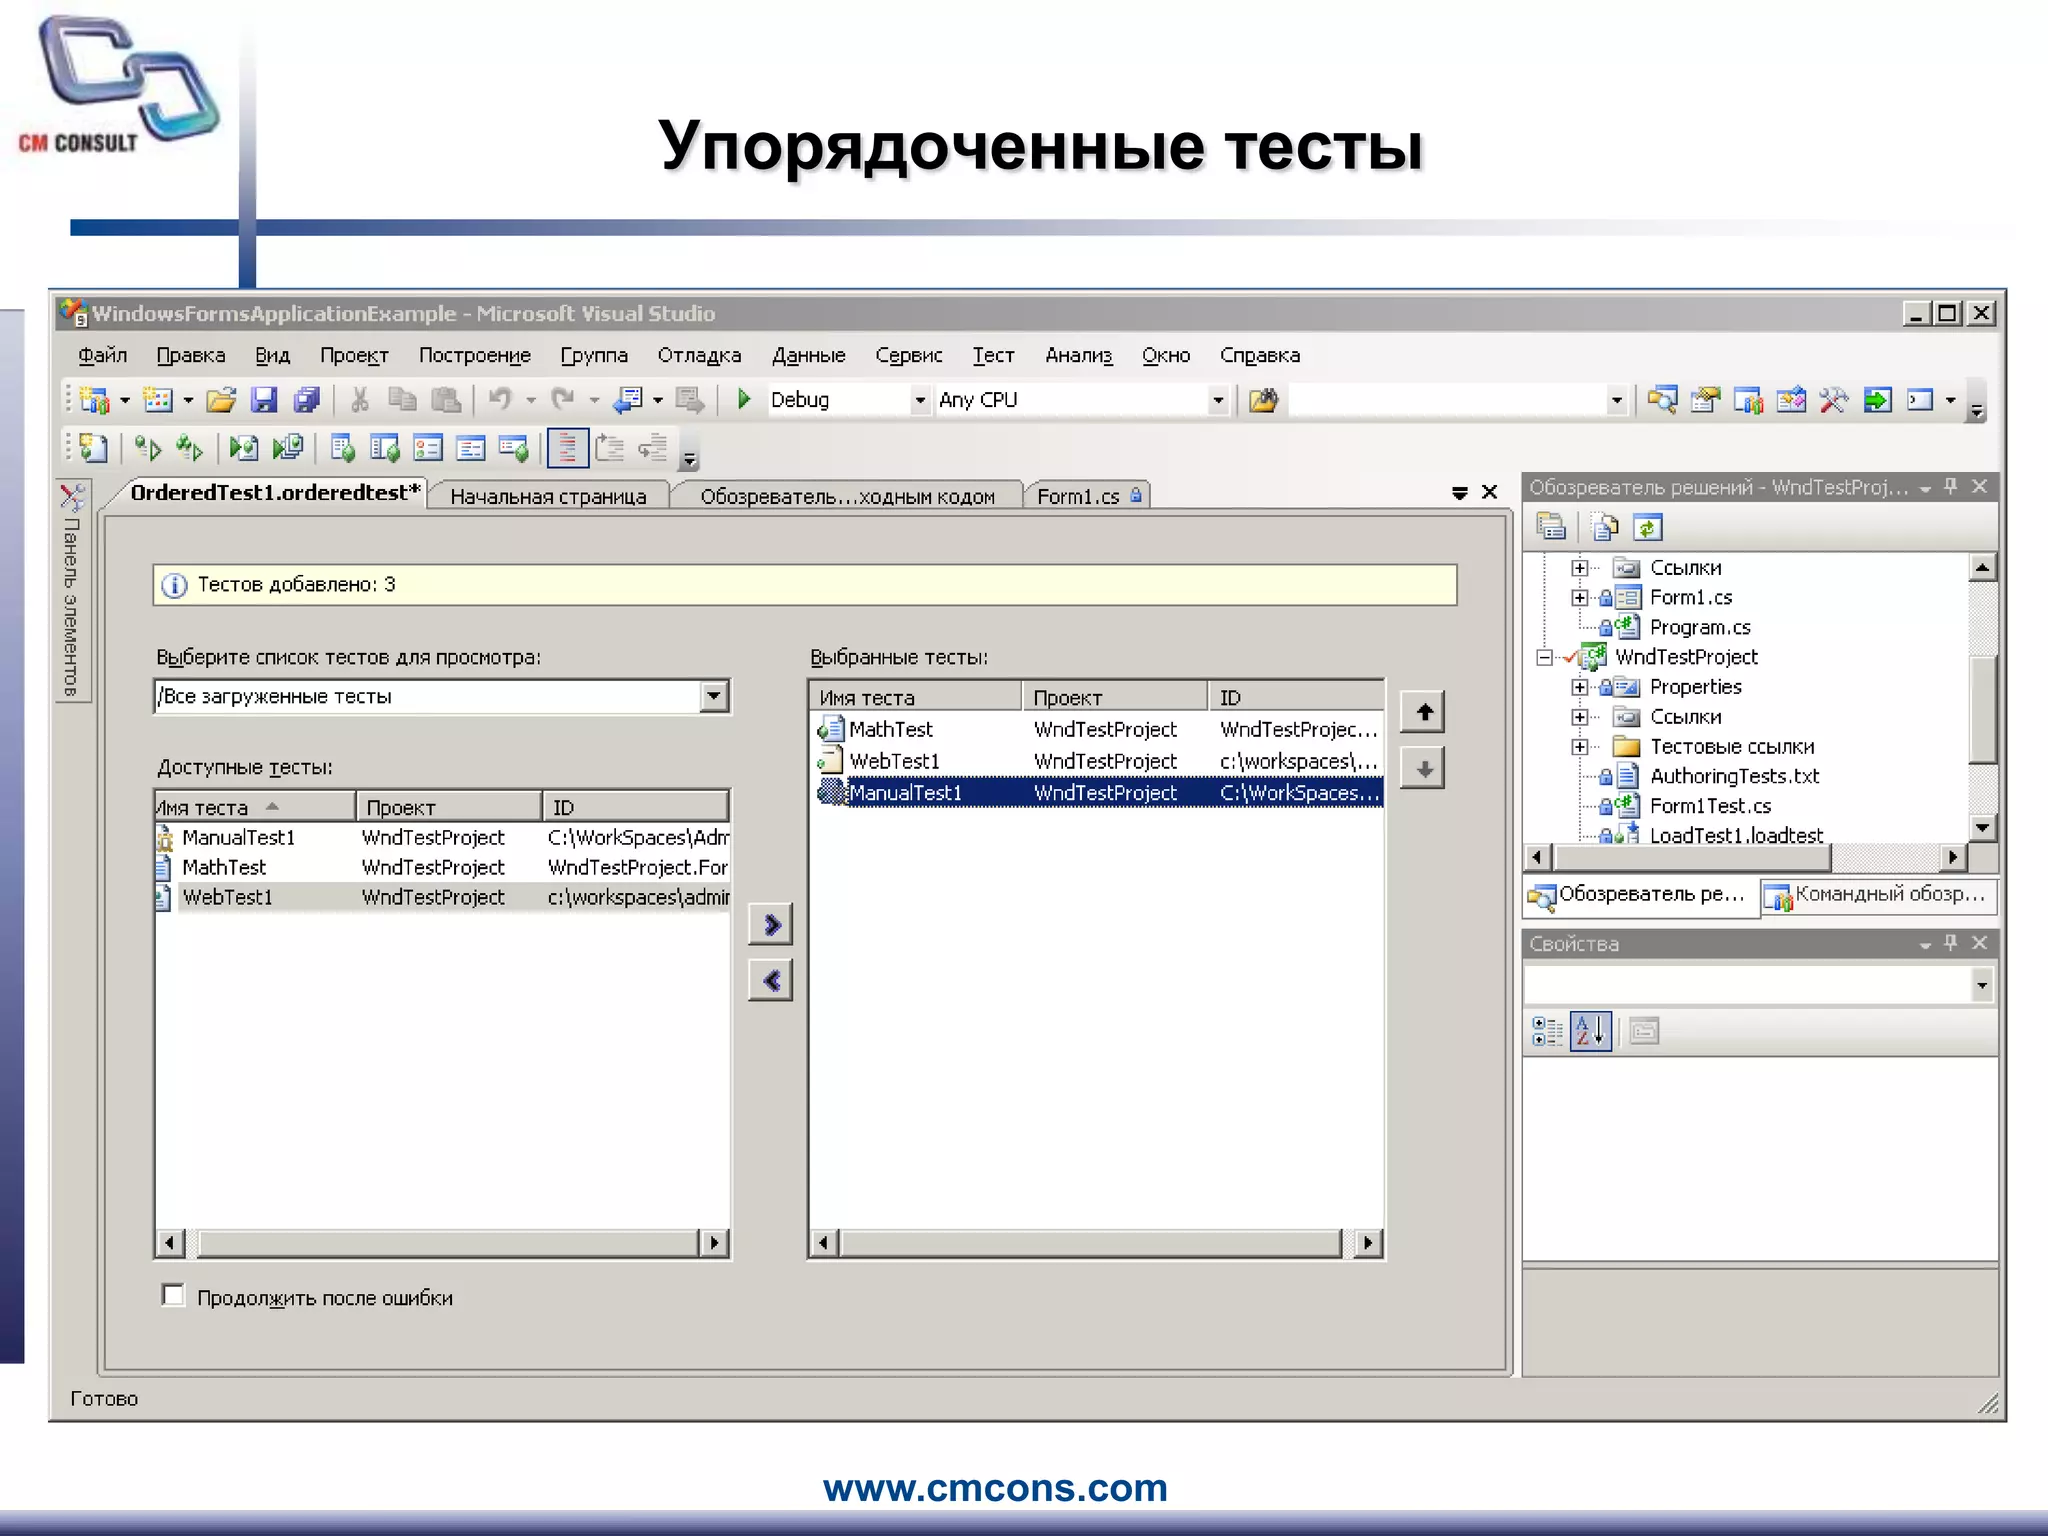Switch to Командный обозр... panel tab
Image resolution: width=2048 pixels, height=1536 pixels.
[x=1878, y=895]
